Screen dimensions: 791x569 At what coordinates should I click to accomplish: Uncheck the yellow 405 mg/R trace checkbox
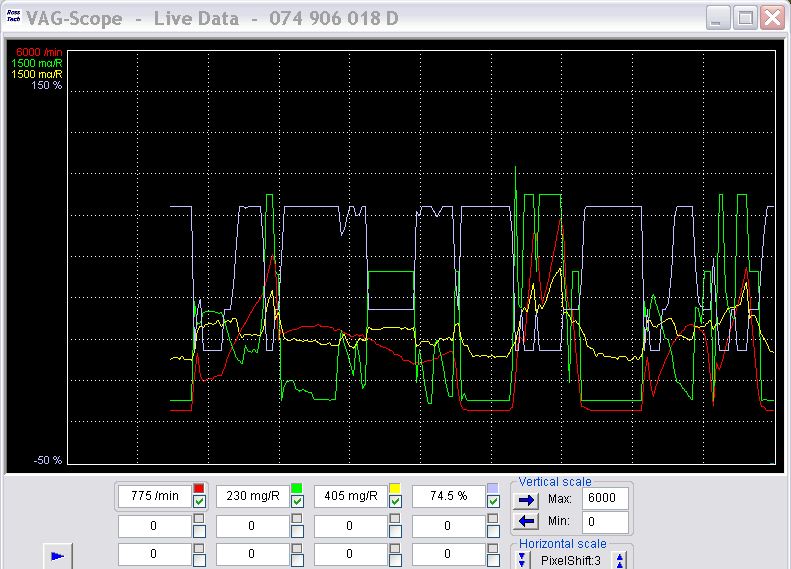click(395, 501)
